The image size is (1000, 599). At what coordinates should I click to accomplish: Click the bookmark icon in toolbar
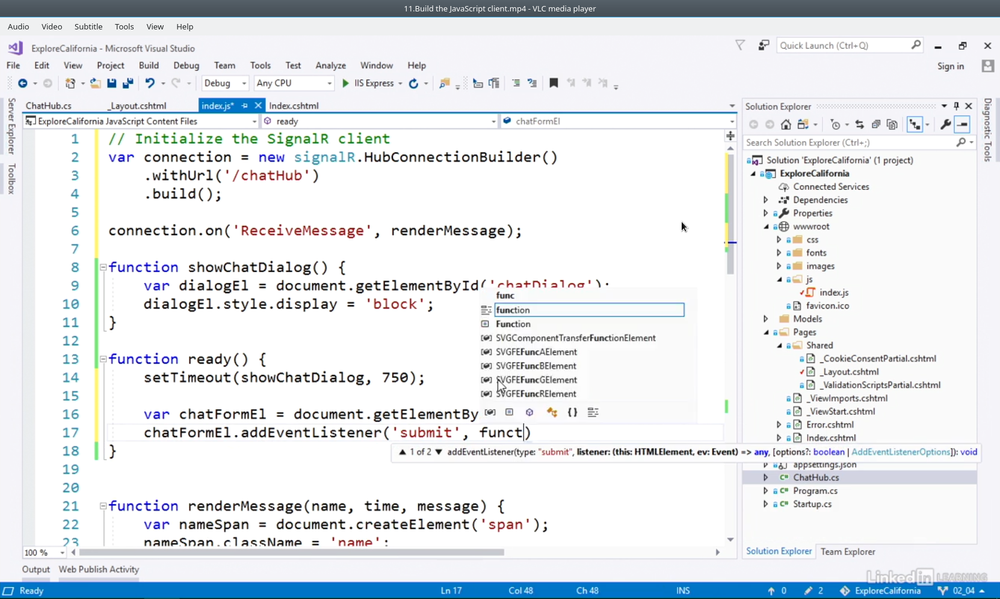pos(553,84)
